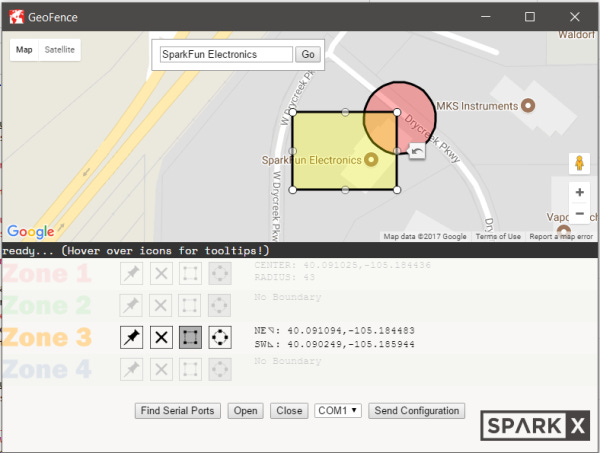Zoom out the map with minus
Image resolution: width=600 pixels, height=453 pixels.
[x=579, y=213]
